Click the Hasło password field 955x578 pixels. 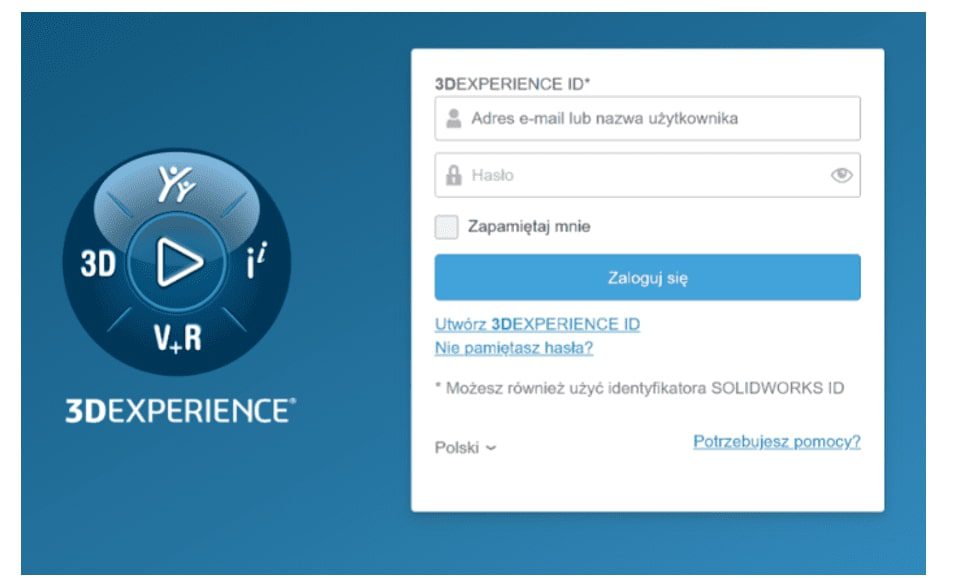click(x=647, y=175)
